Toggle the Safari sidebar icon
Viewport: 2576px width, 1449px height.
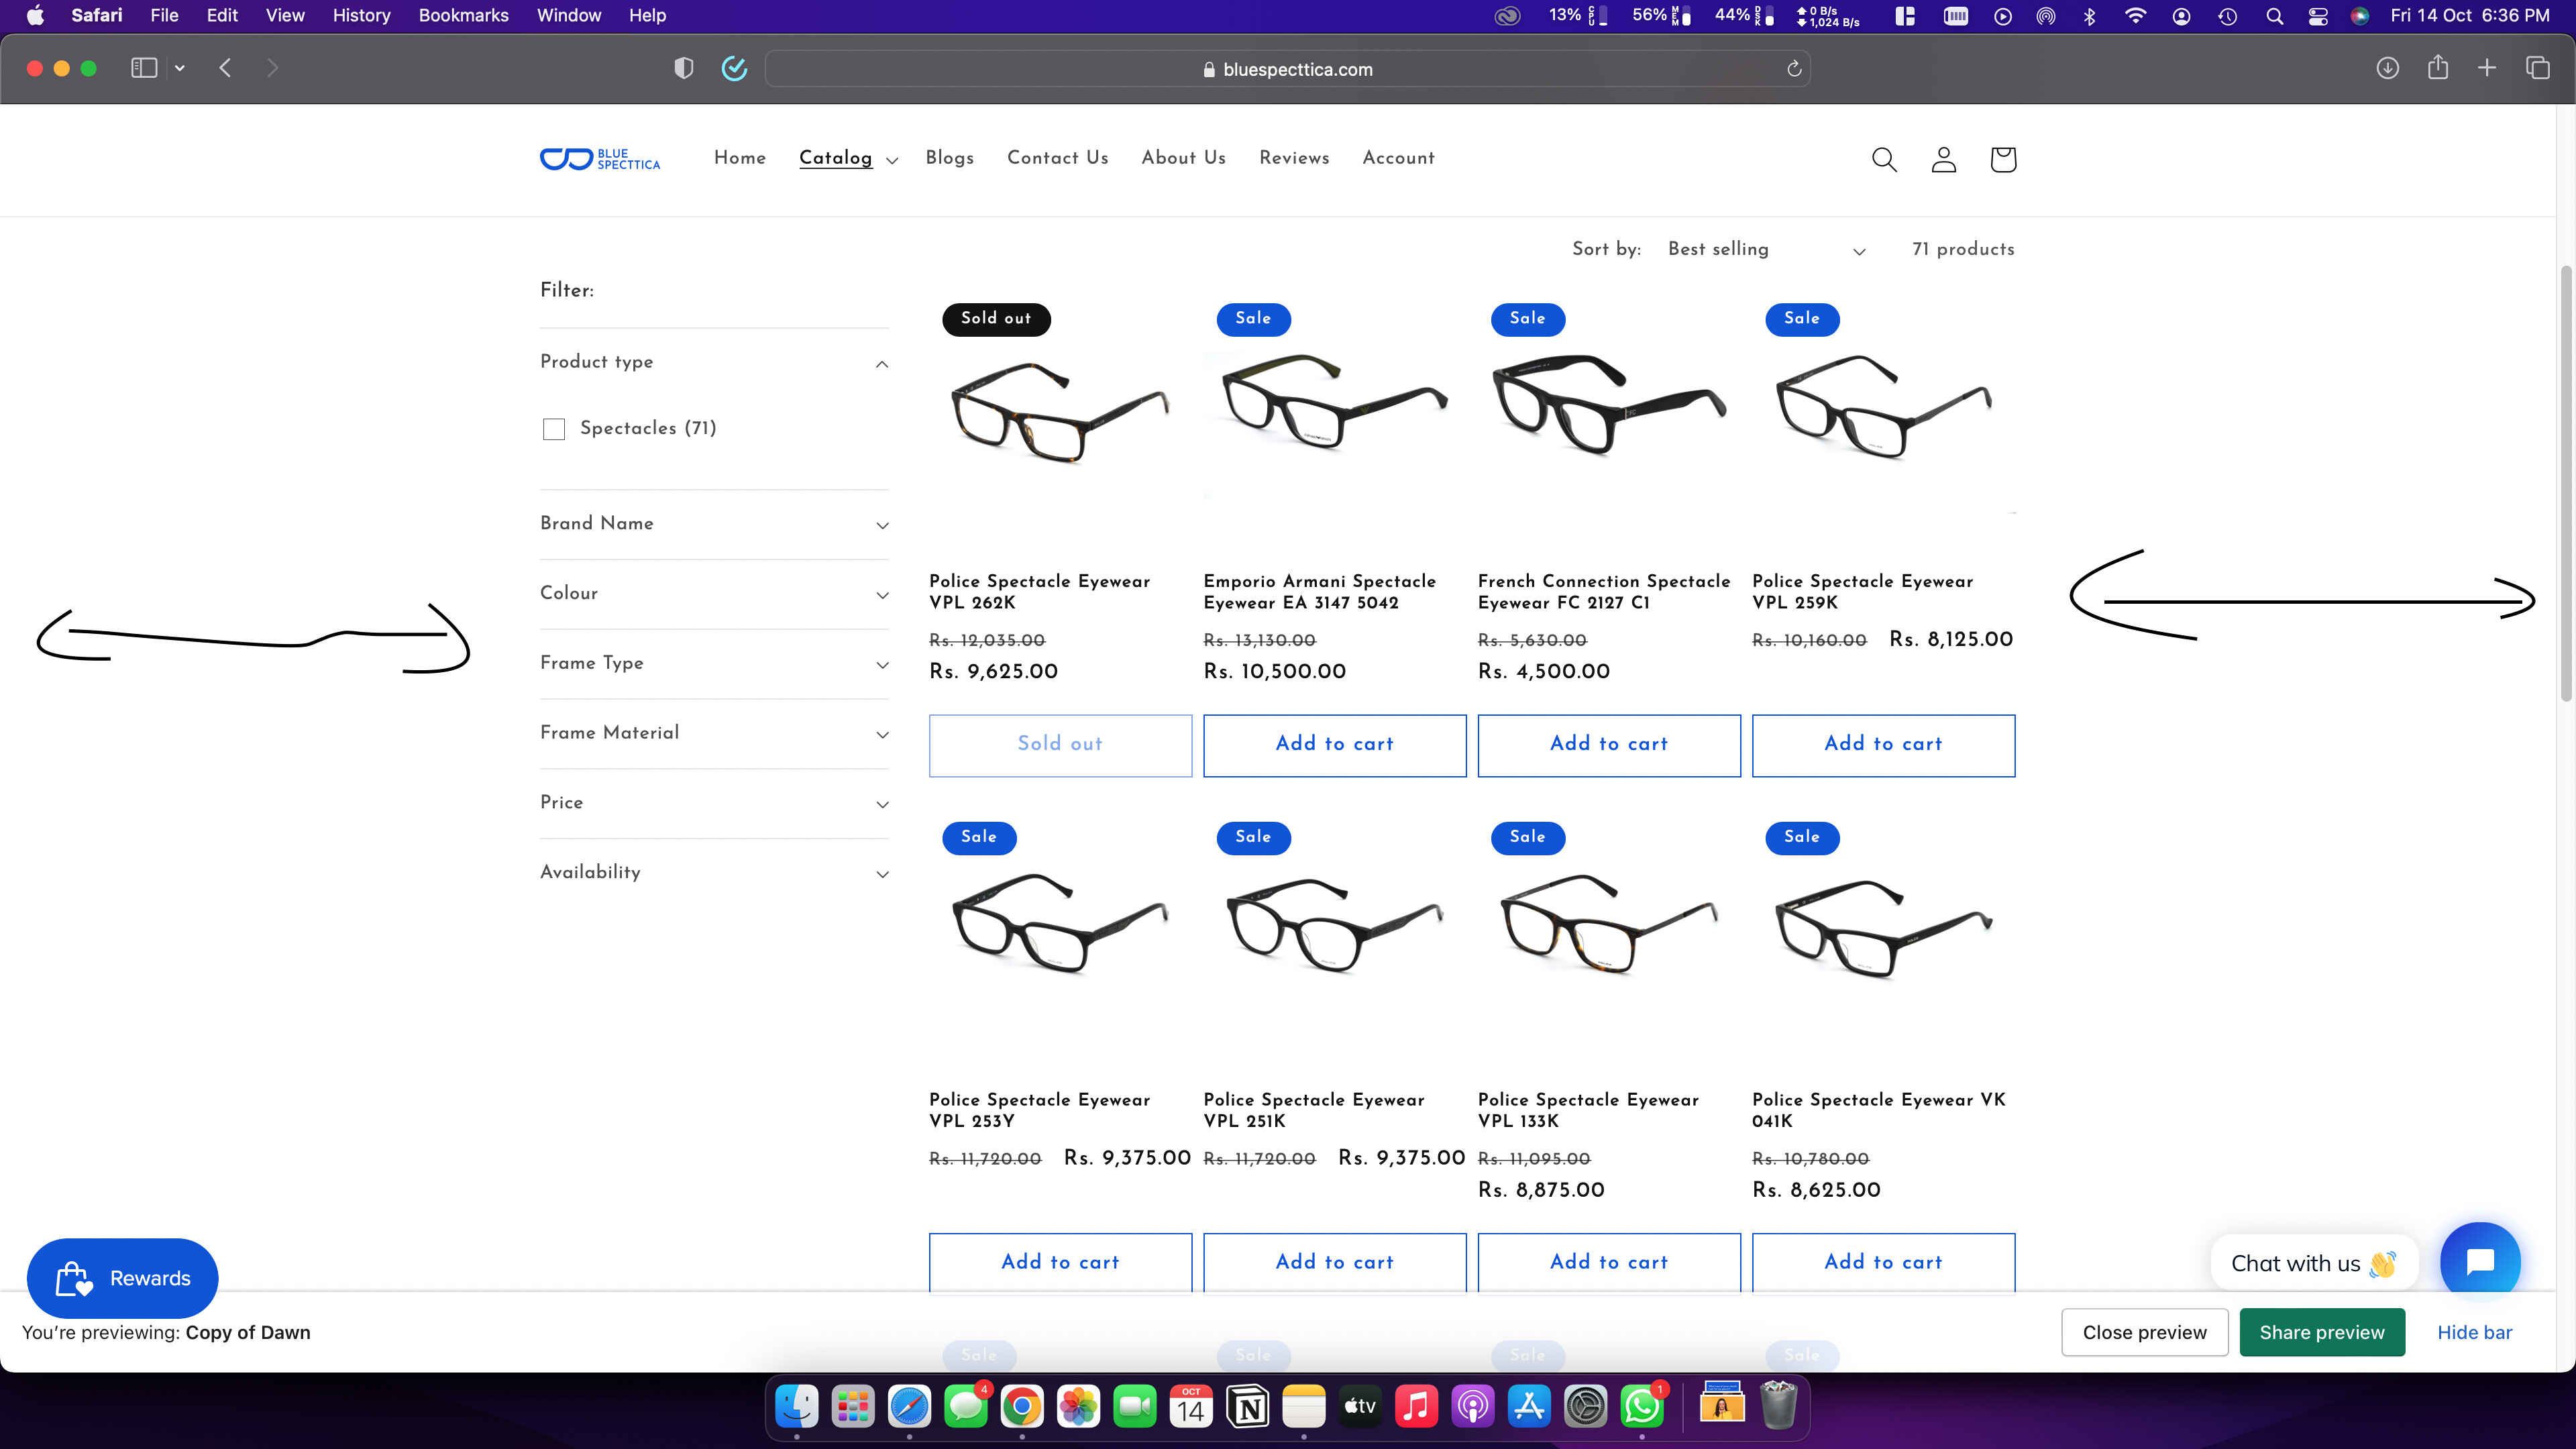tap(144, 68)
